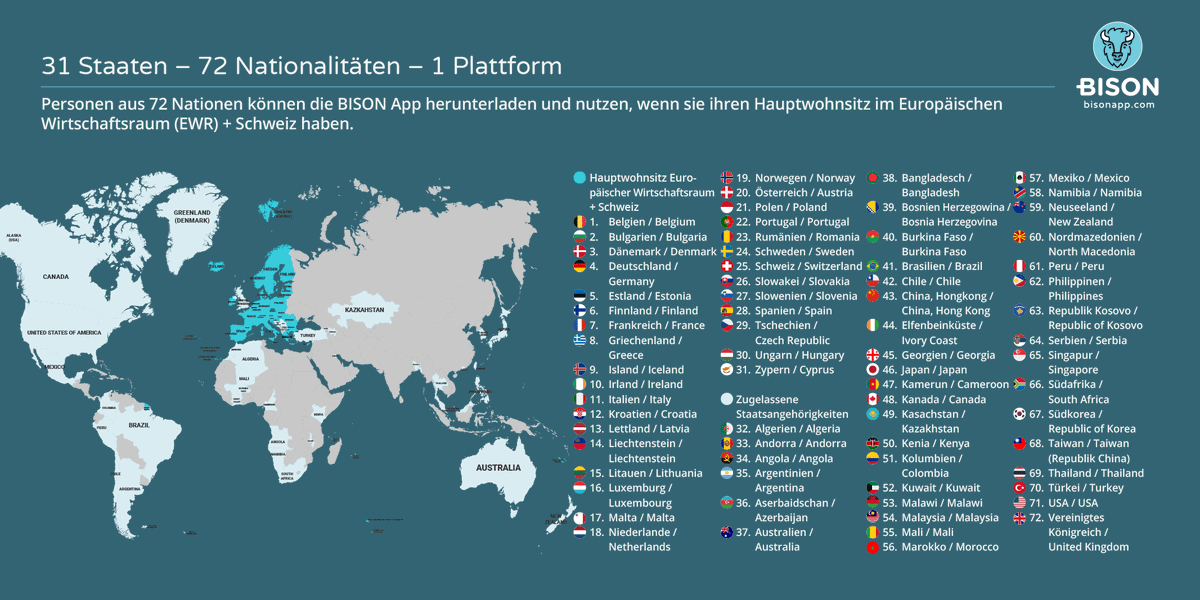
Task: Click the Switzerland flag icon
Action: (x=727, y=267)
